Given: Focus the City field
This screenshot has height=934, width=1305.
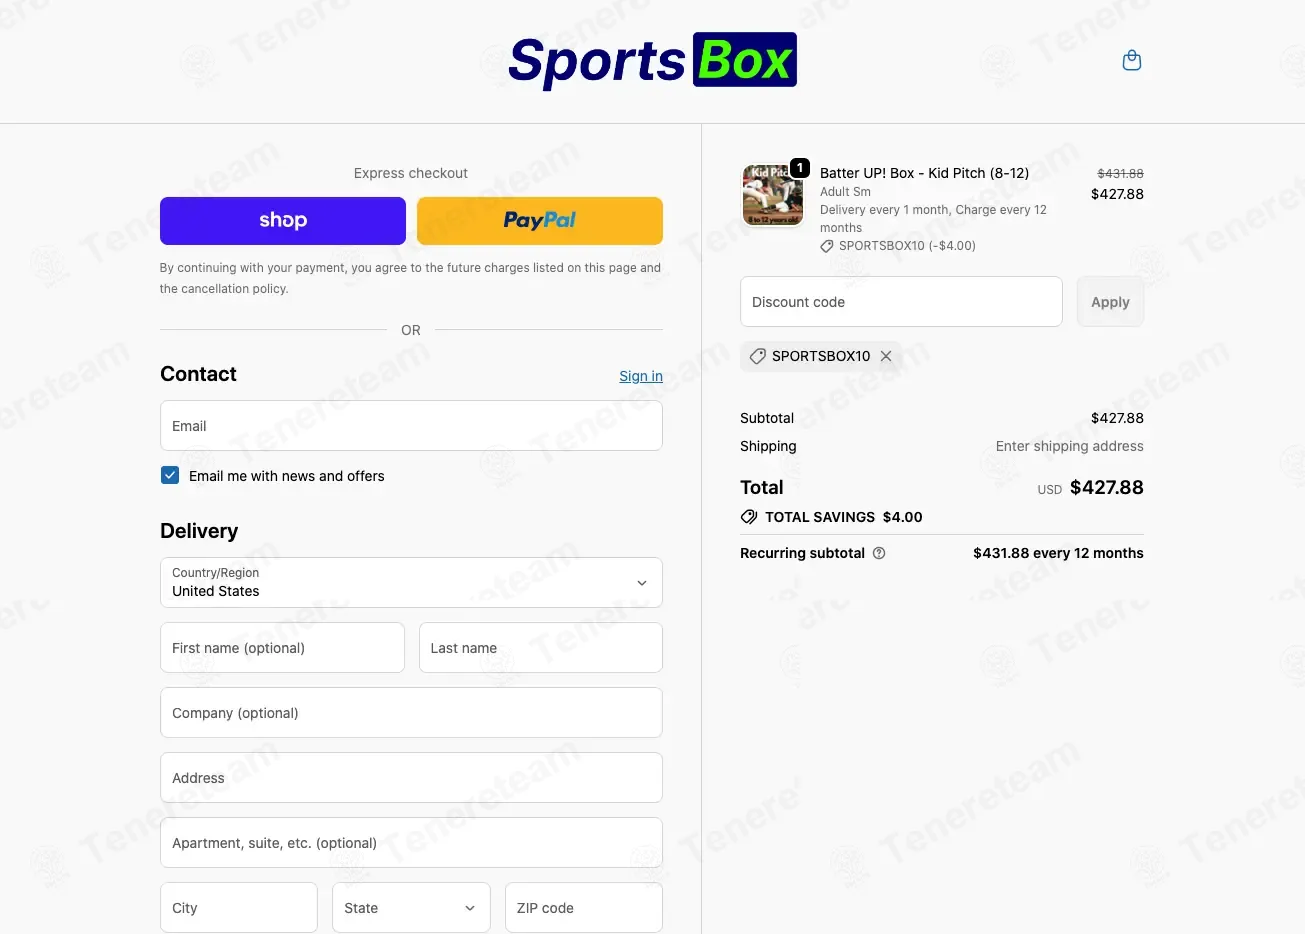Looking at the screenshot, I should click(239, 908).
